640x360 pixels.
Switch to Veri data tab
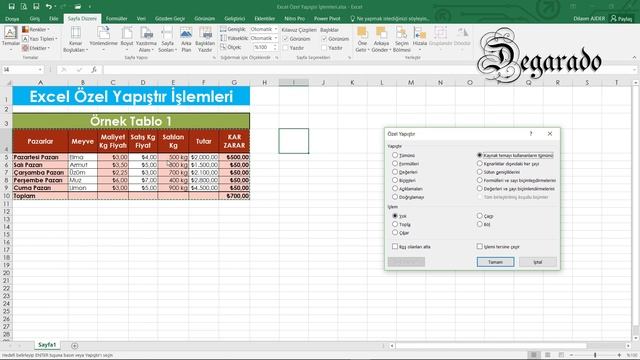click(141, 18)
